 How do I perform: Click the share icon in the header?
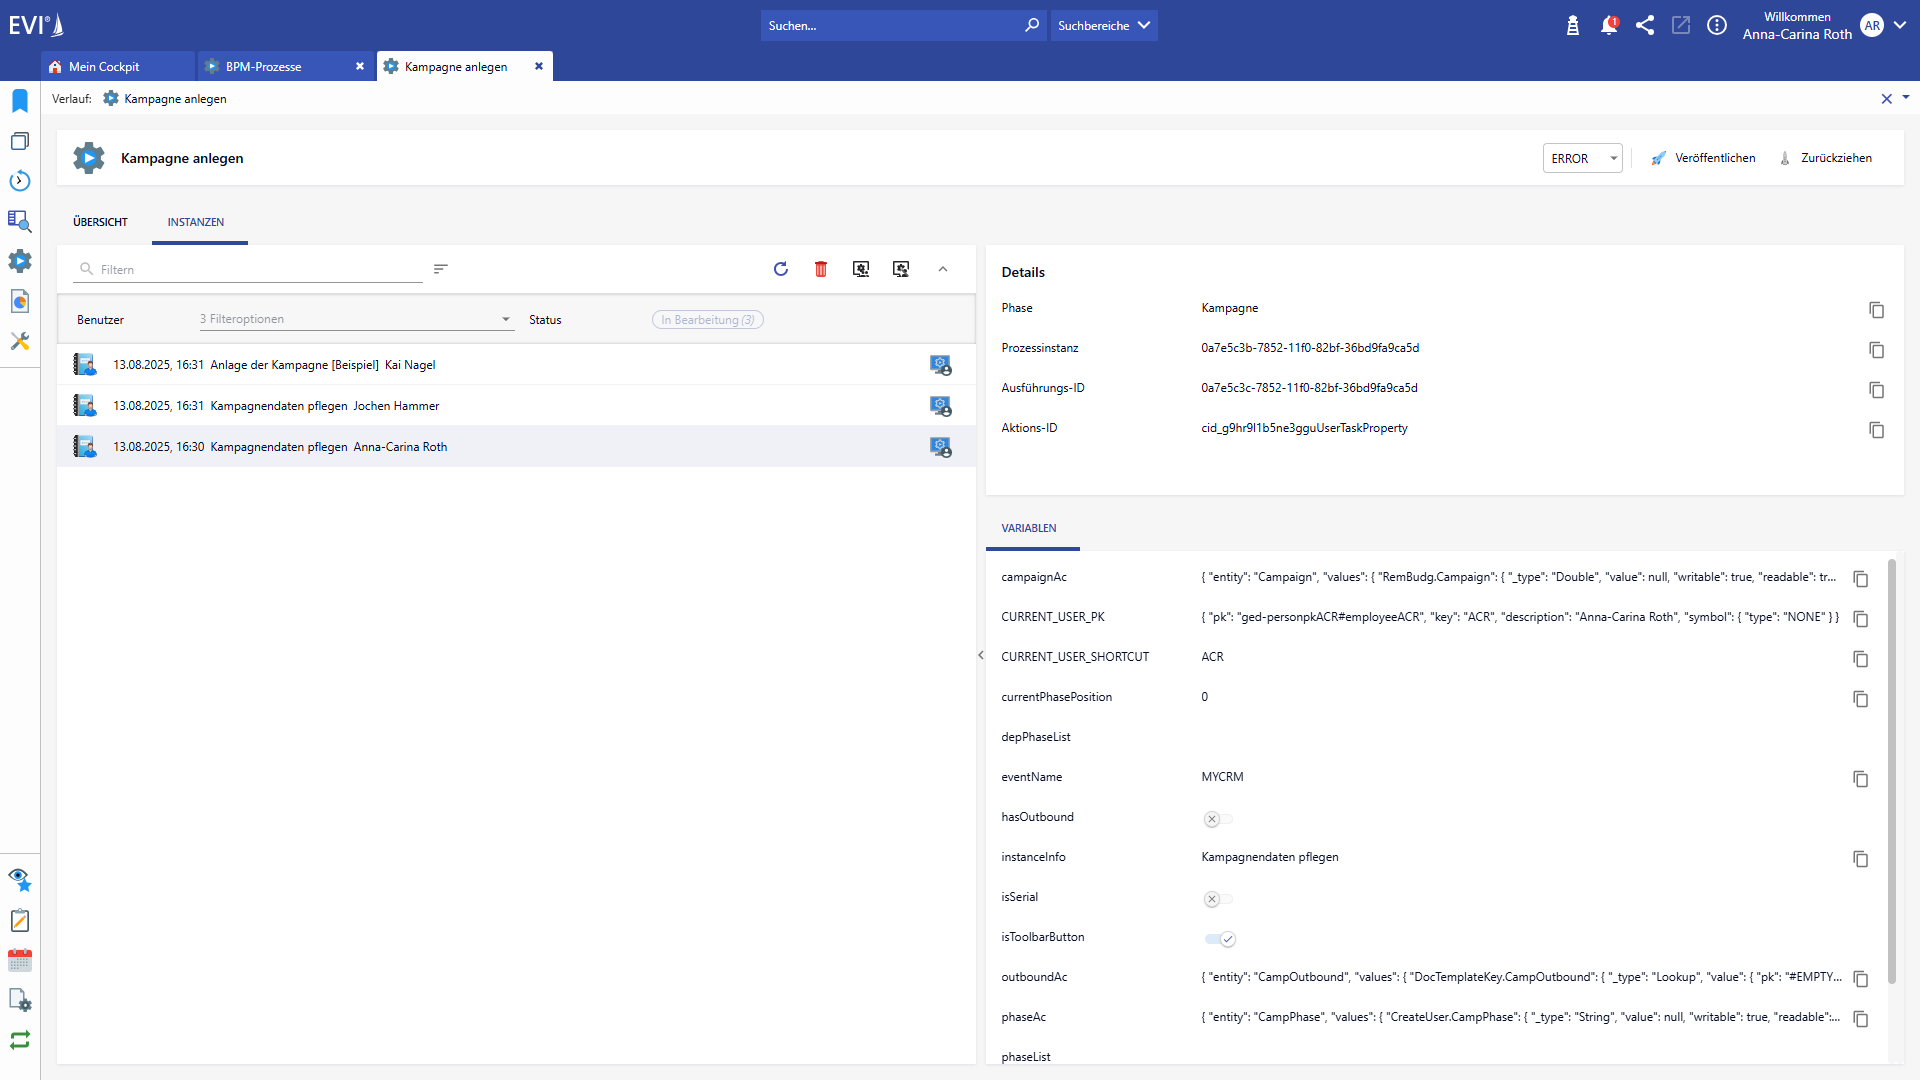point(1645,25)
